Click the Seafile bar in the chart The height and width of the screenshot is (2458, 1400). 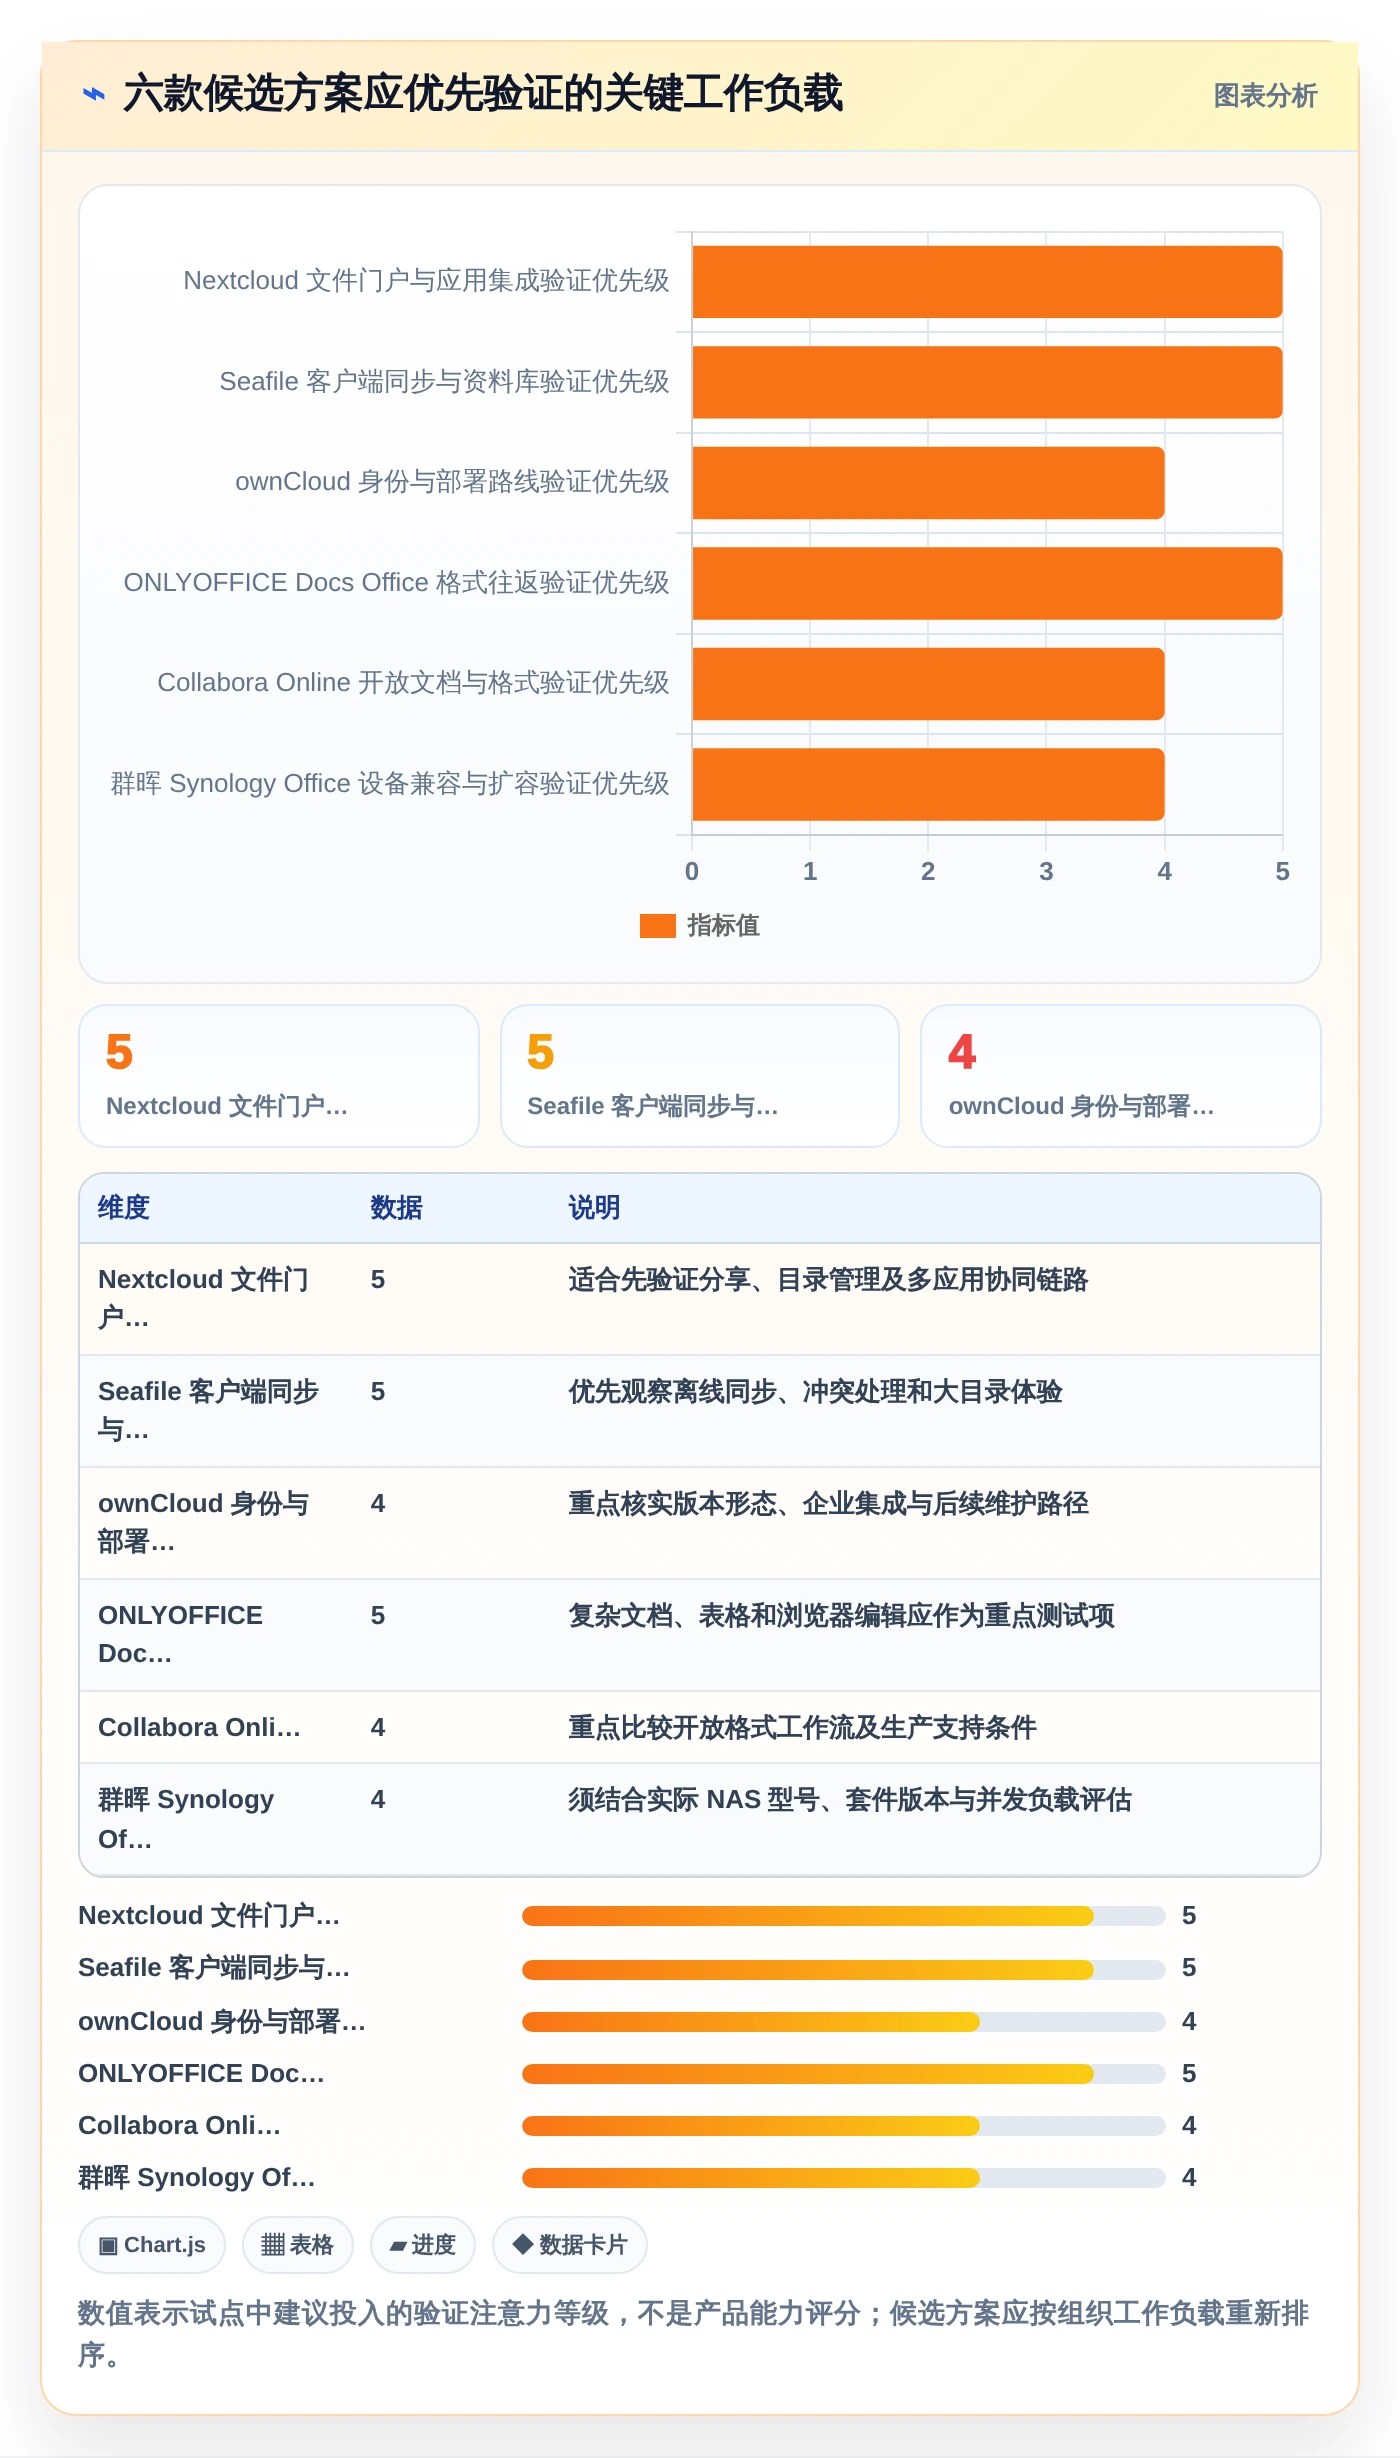987,382
